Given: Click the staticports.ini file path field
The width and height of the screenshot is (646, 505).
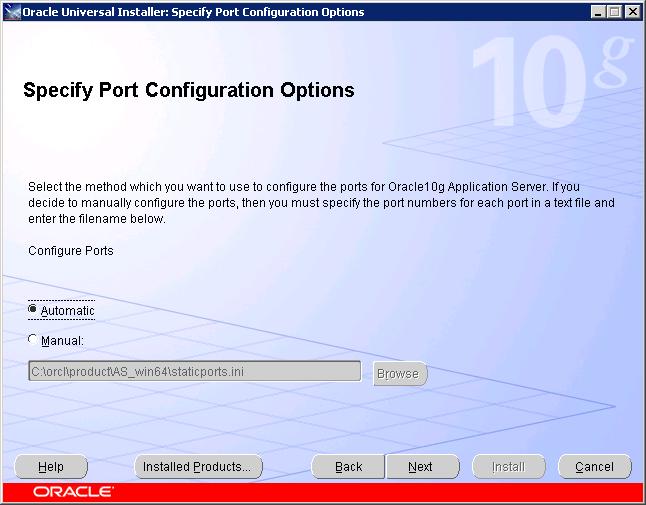Looking at the screenshot, I should click(194, 372).
